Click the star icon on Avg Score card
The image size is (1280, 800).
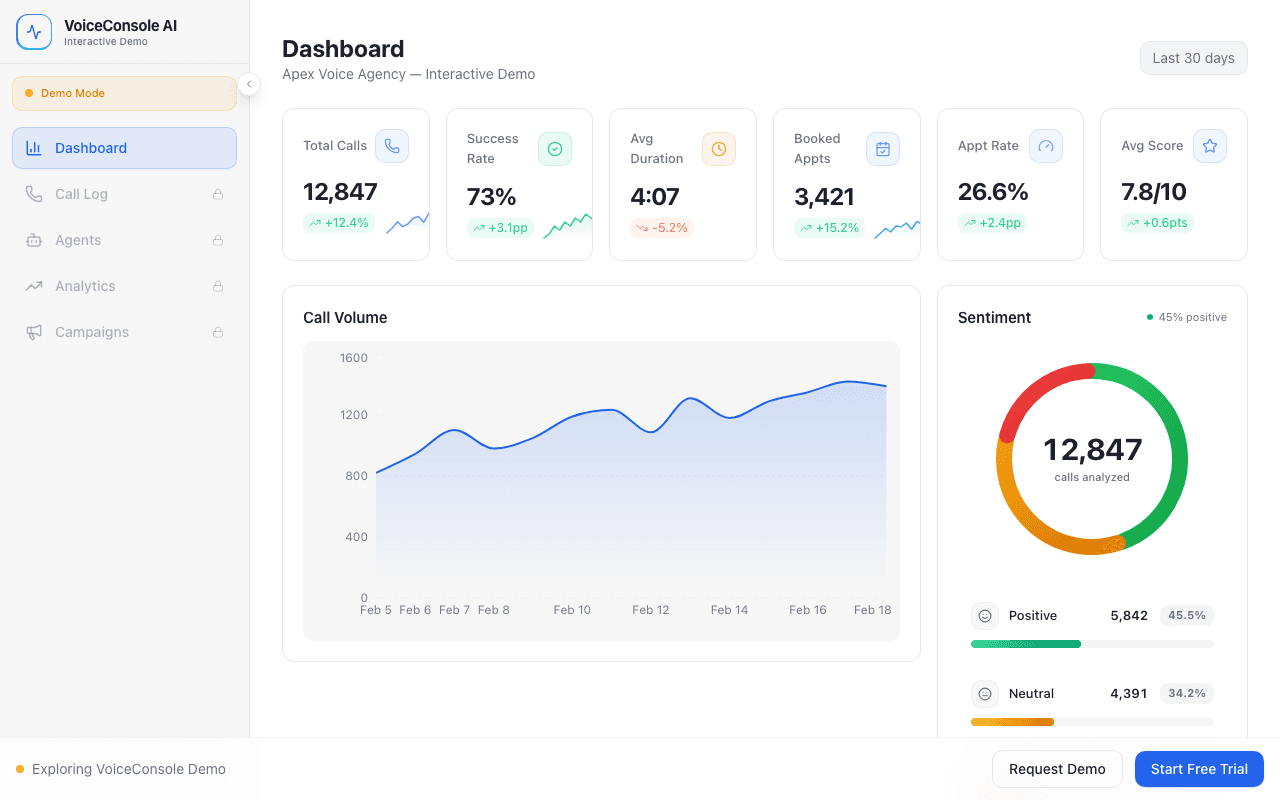(x=1210, y=146)
